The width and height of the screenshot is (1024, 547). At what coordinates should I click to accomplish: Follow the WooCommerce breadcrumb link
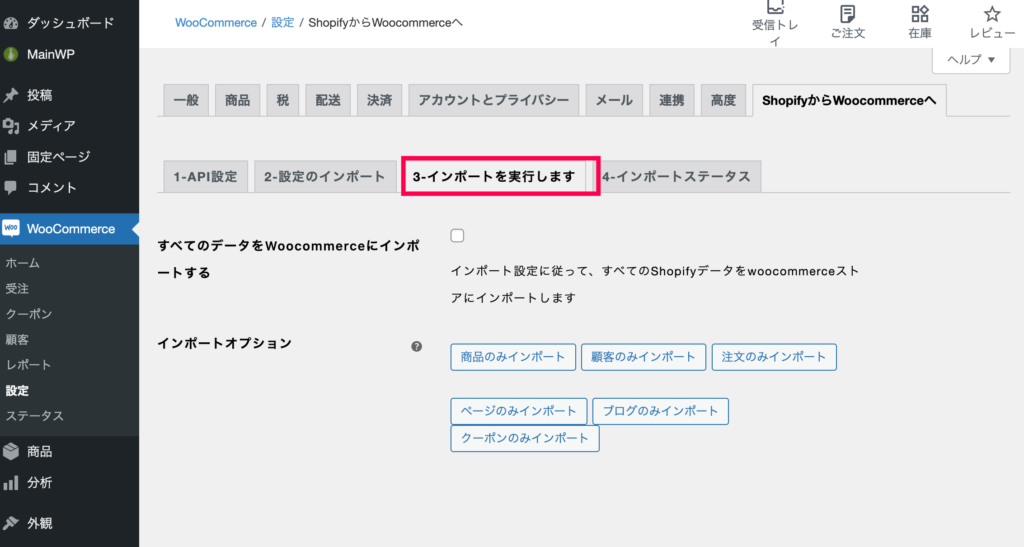coord(216,23)
